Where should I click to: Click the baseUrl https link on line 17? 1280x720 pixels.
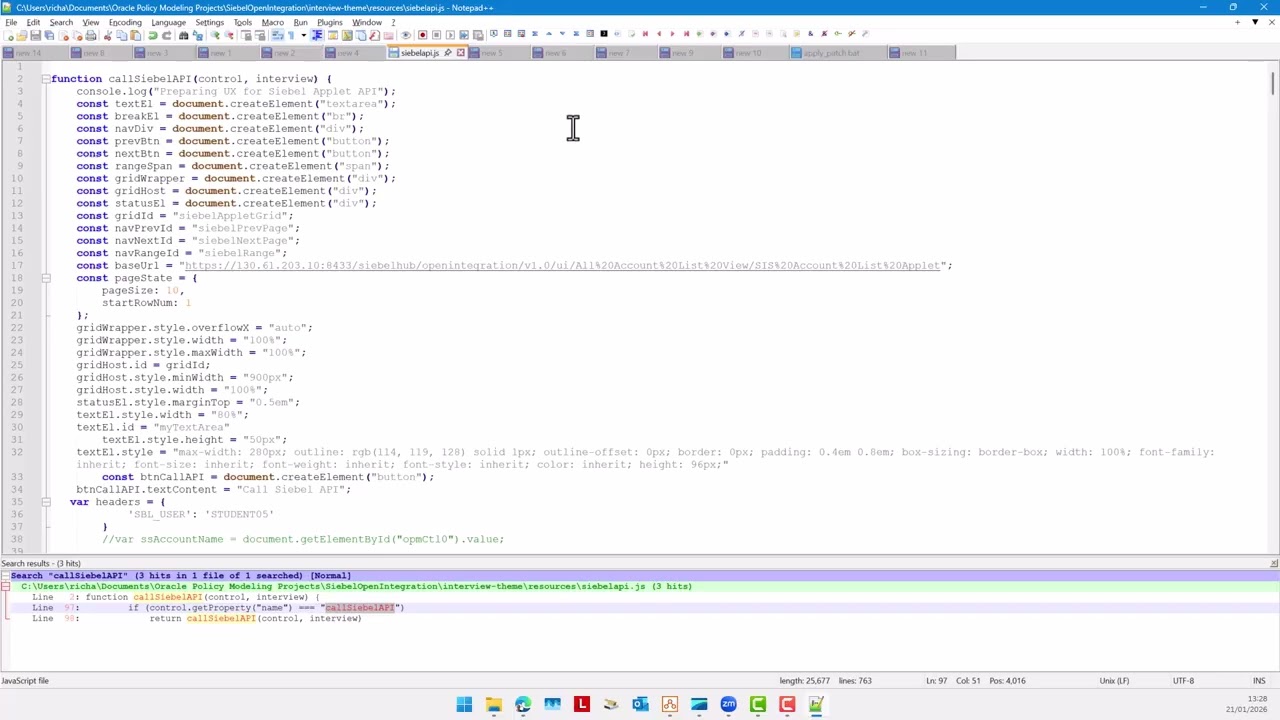coord(562,266)
